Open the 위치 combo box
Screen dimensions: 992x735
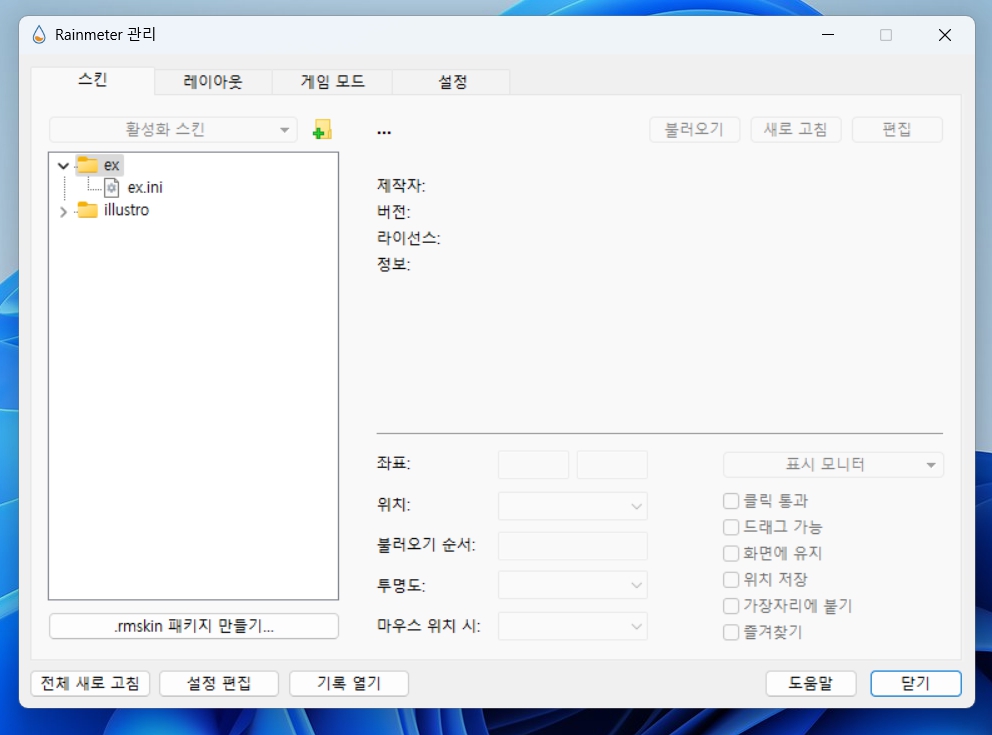click(573, 506)
